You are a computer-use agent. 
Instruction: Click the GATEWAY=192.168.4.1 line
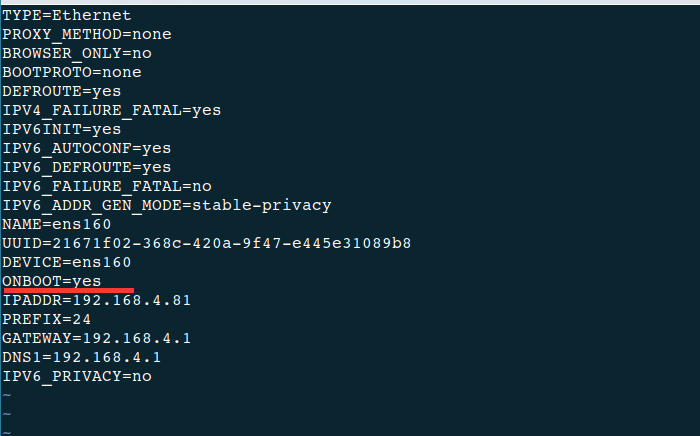(96, 338)
